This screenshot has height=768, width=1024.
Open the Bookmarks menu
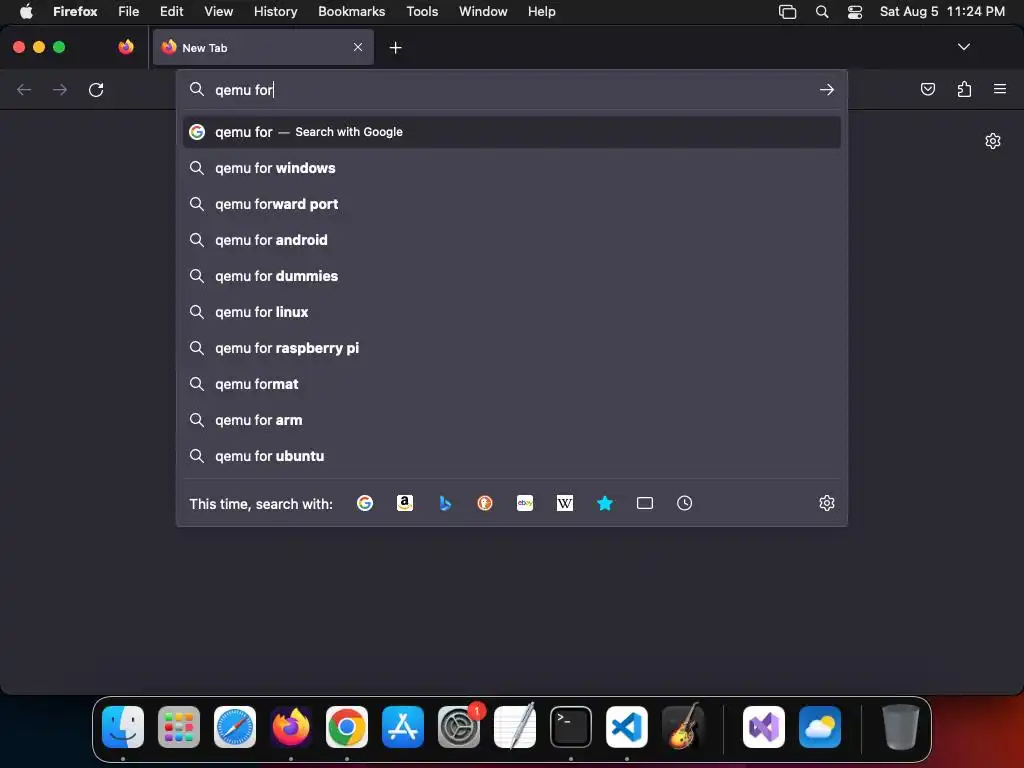coord(351,12)
